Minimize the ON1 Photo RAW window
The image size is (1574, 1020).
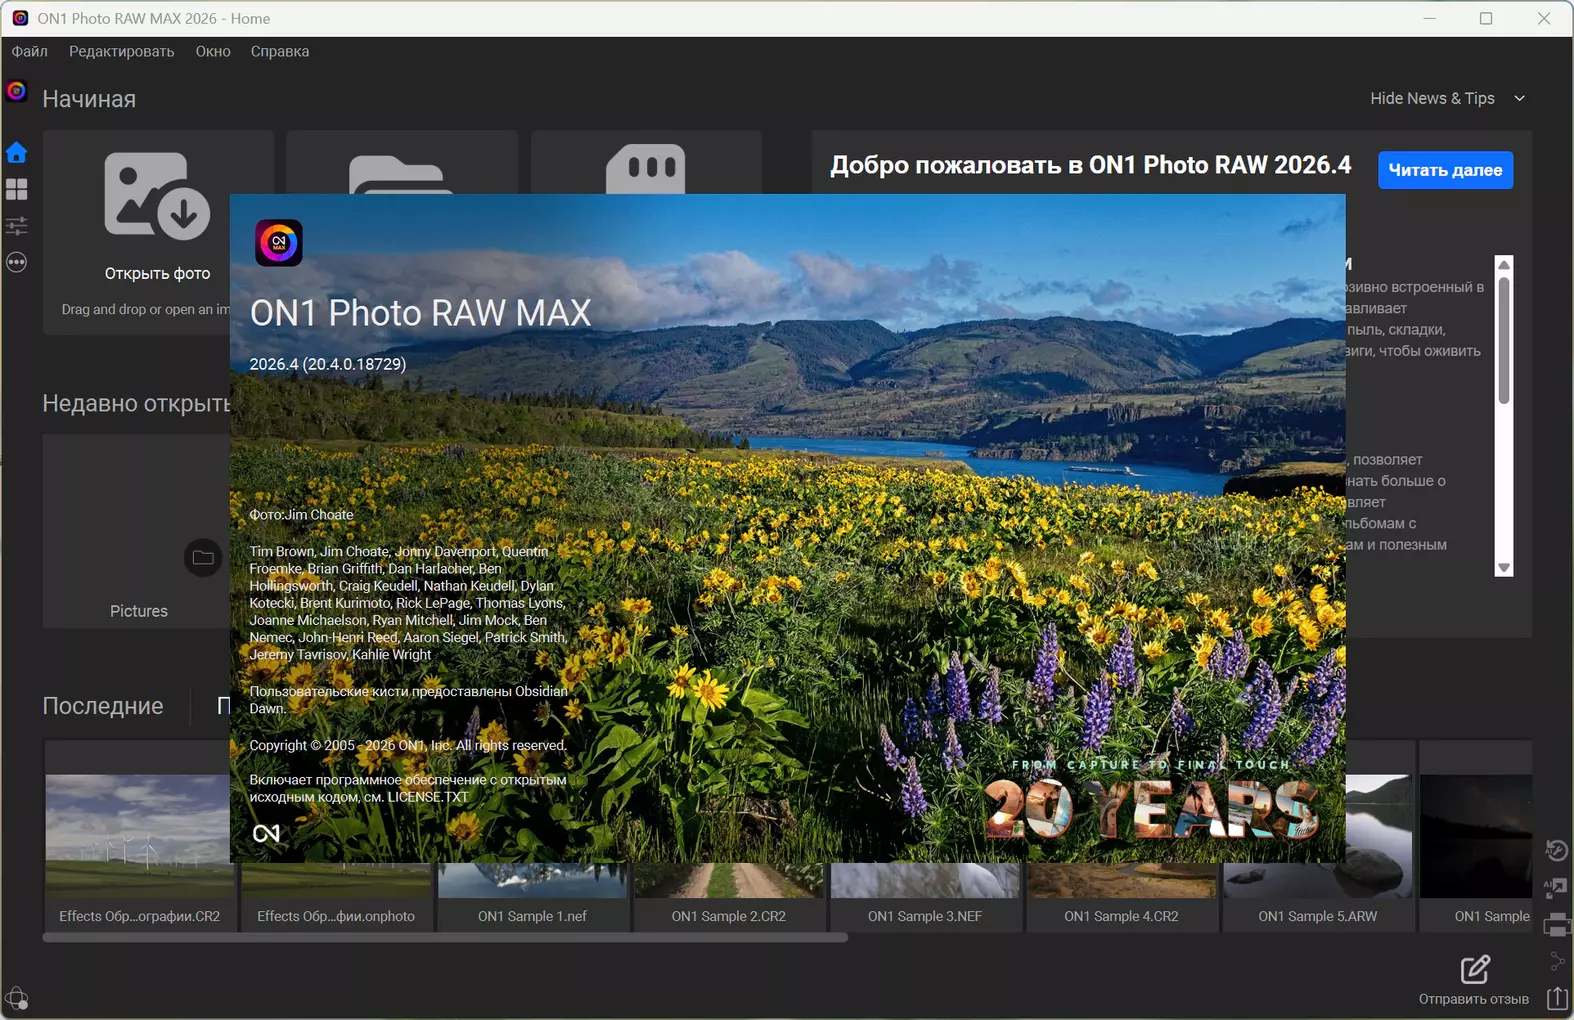coord(1430,18)
